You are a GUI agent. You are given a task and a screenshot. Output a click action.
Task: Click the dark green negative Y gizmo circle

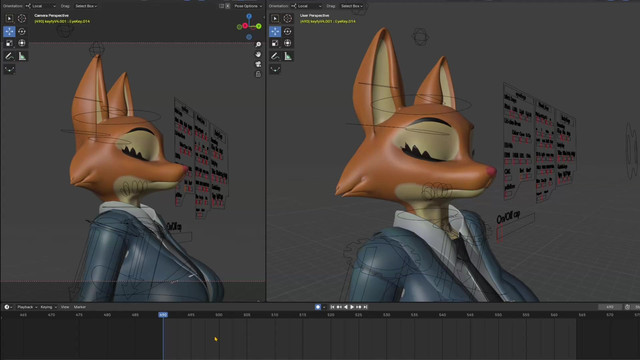pyautogui.click(x=239, y=27)
